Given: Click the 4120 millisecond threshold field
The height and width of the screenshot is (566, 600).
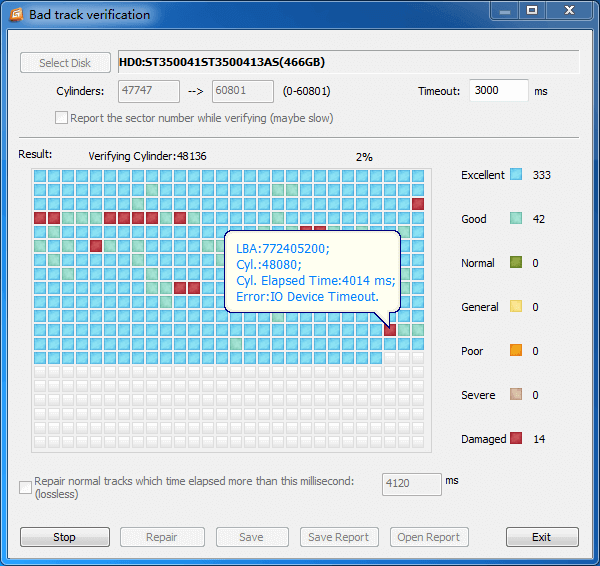Looking at the screenshot, I should (x=411, y=485).
